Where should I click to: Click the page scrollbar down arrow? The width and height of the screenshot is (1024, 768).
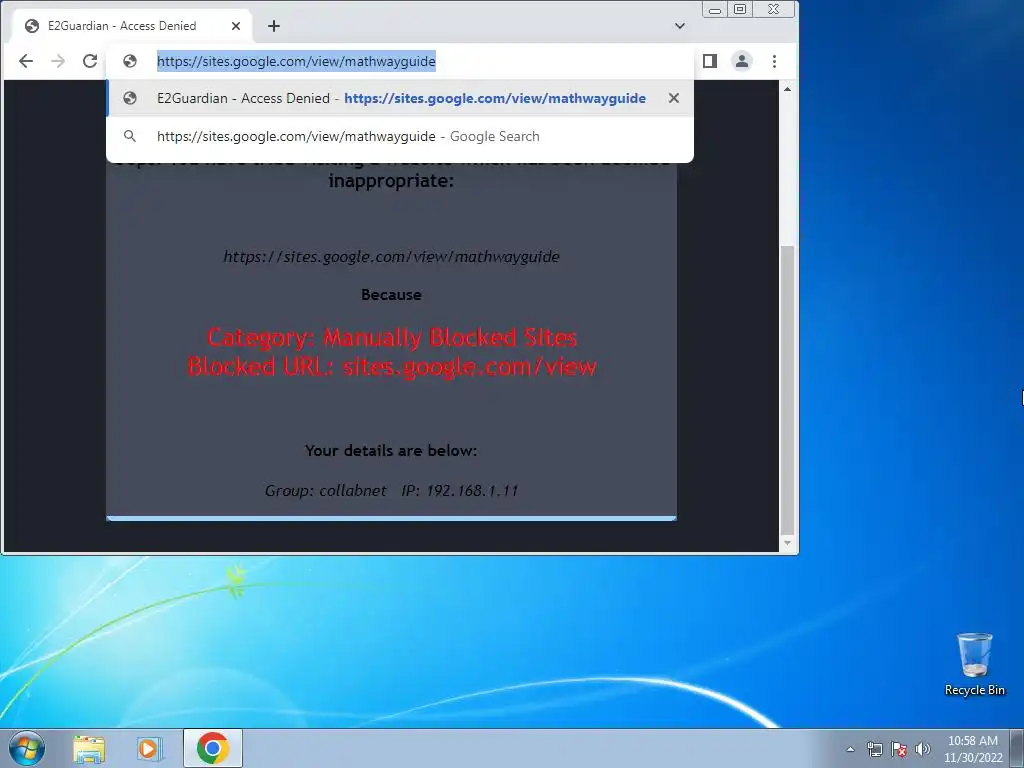pos(788,543)
